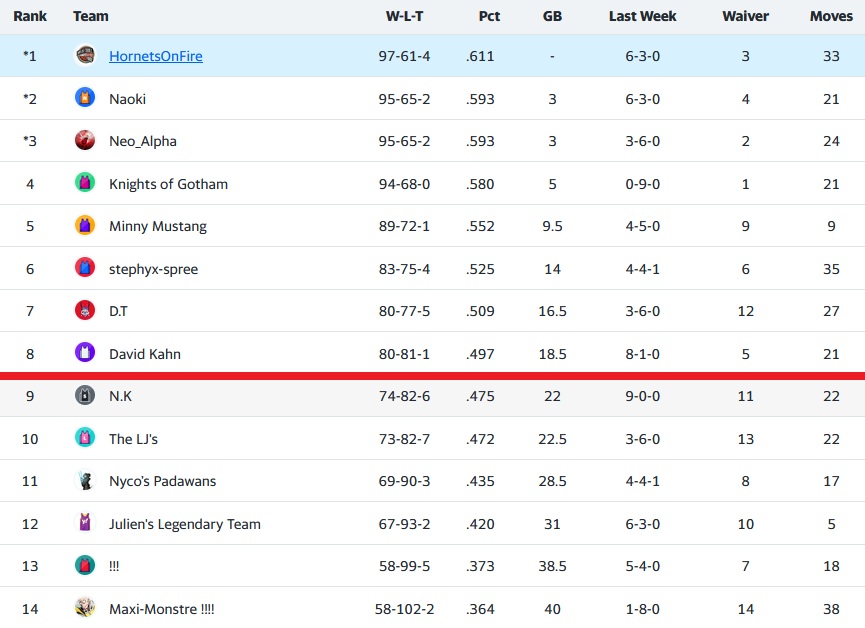Click Knights of Gotham's green jersey icon
Viewport: 865px width, 628px height.
tap(85, 183)
